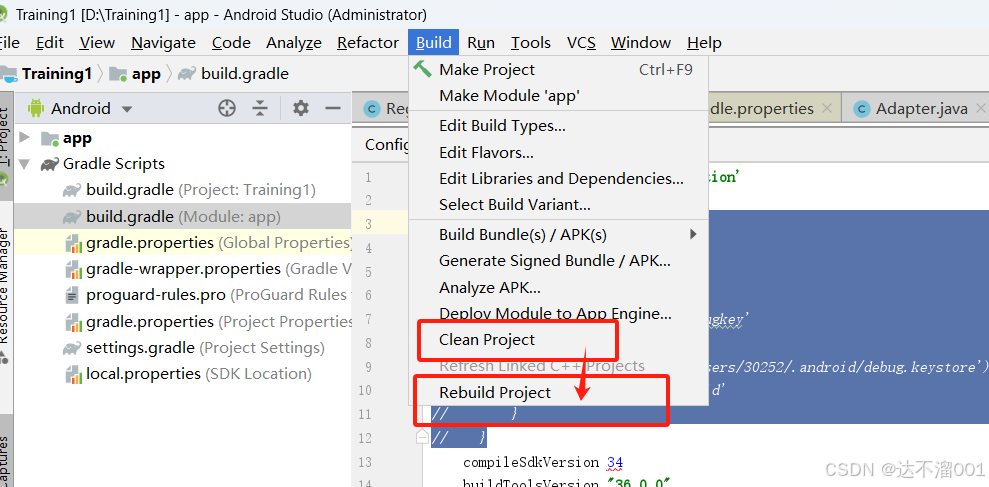Open the Code menu
Viewport: 989px width, 487px height.
point(231,43)
